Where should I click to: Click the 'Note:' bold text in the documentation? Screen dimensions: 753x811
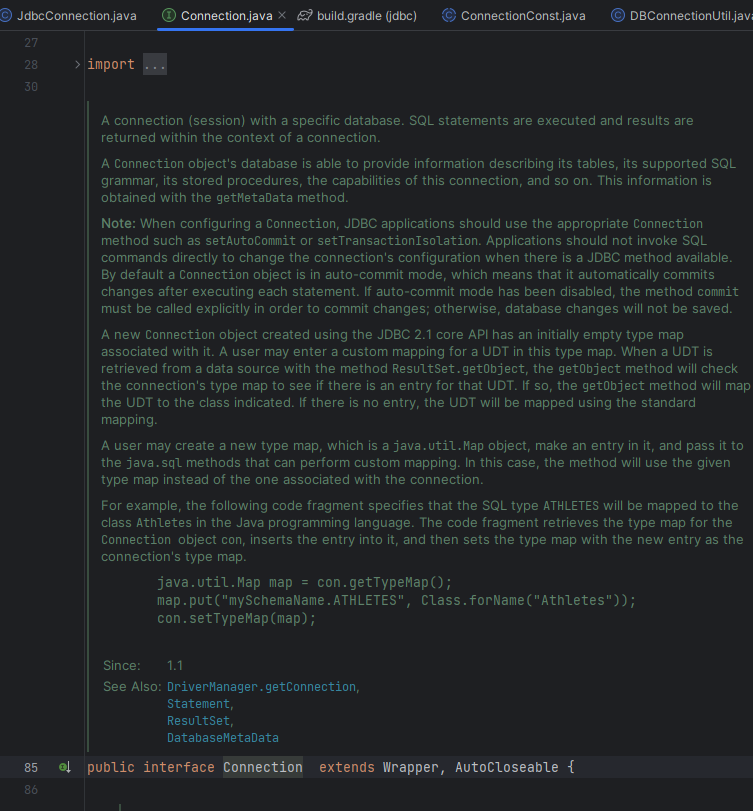coord(118,223)
